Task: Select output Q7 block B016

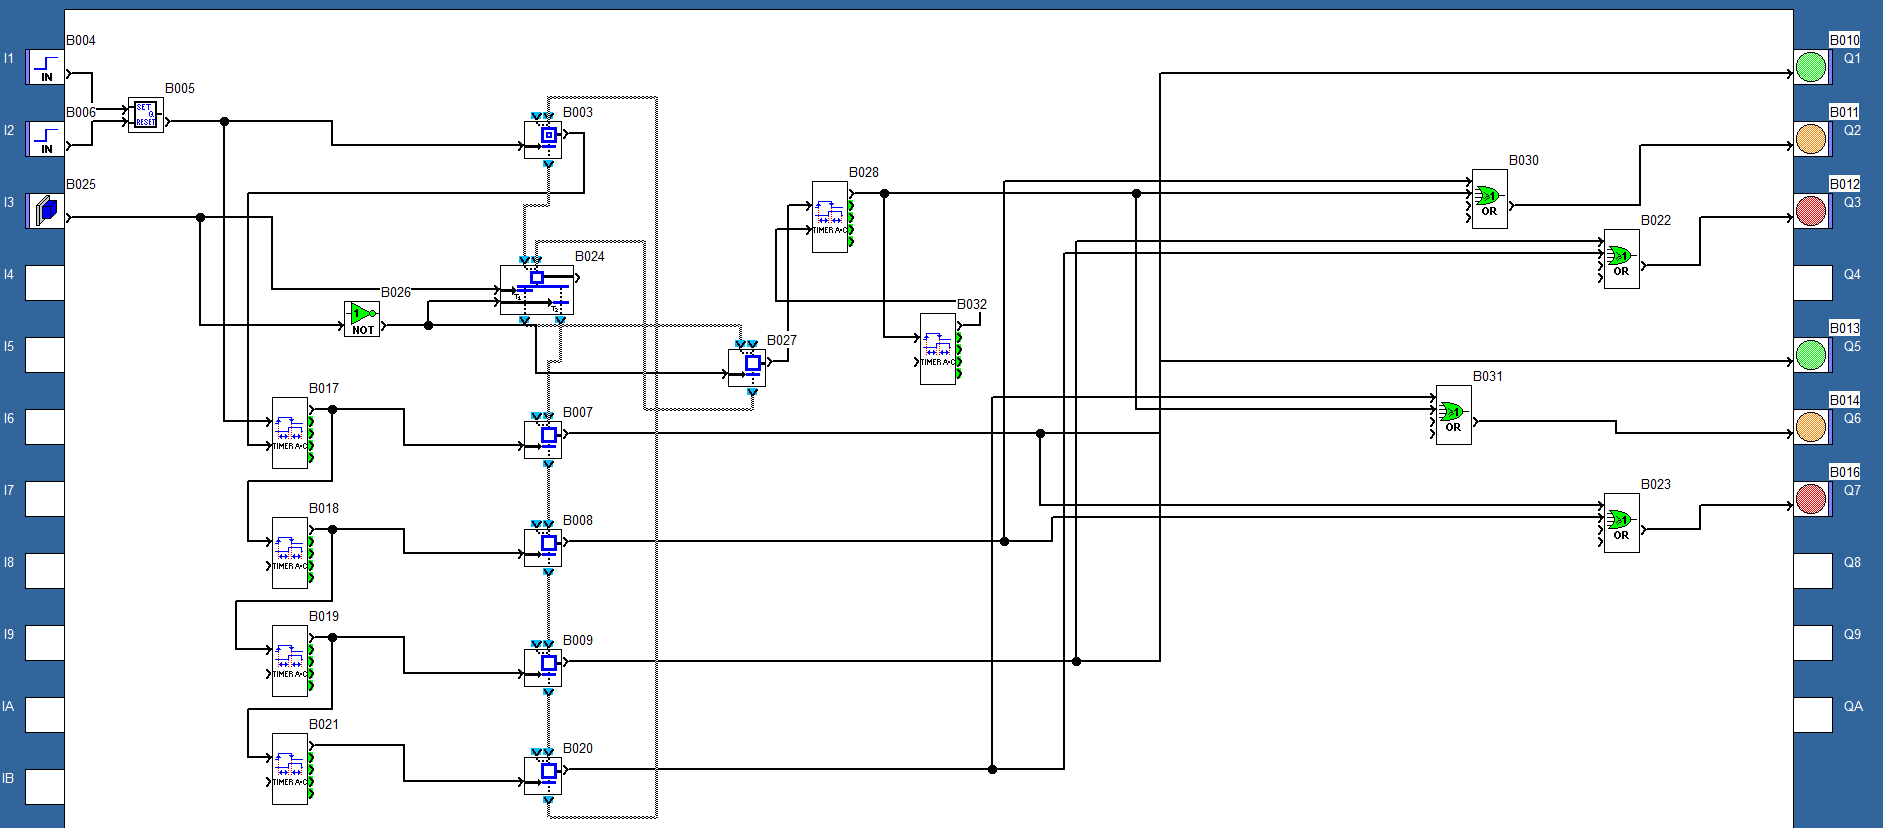Action: pyautogui.click(x=1812, y=499)
